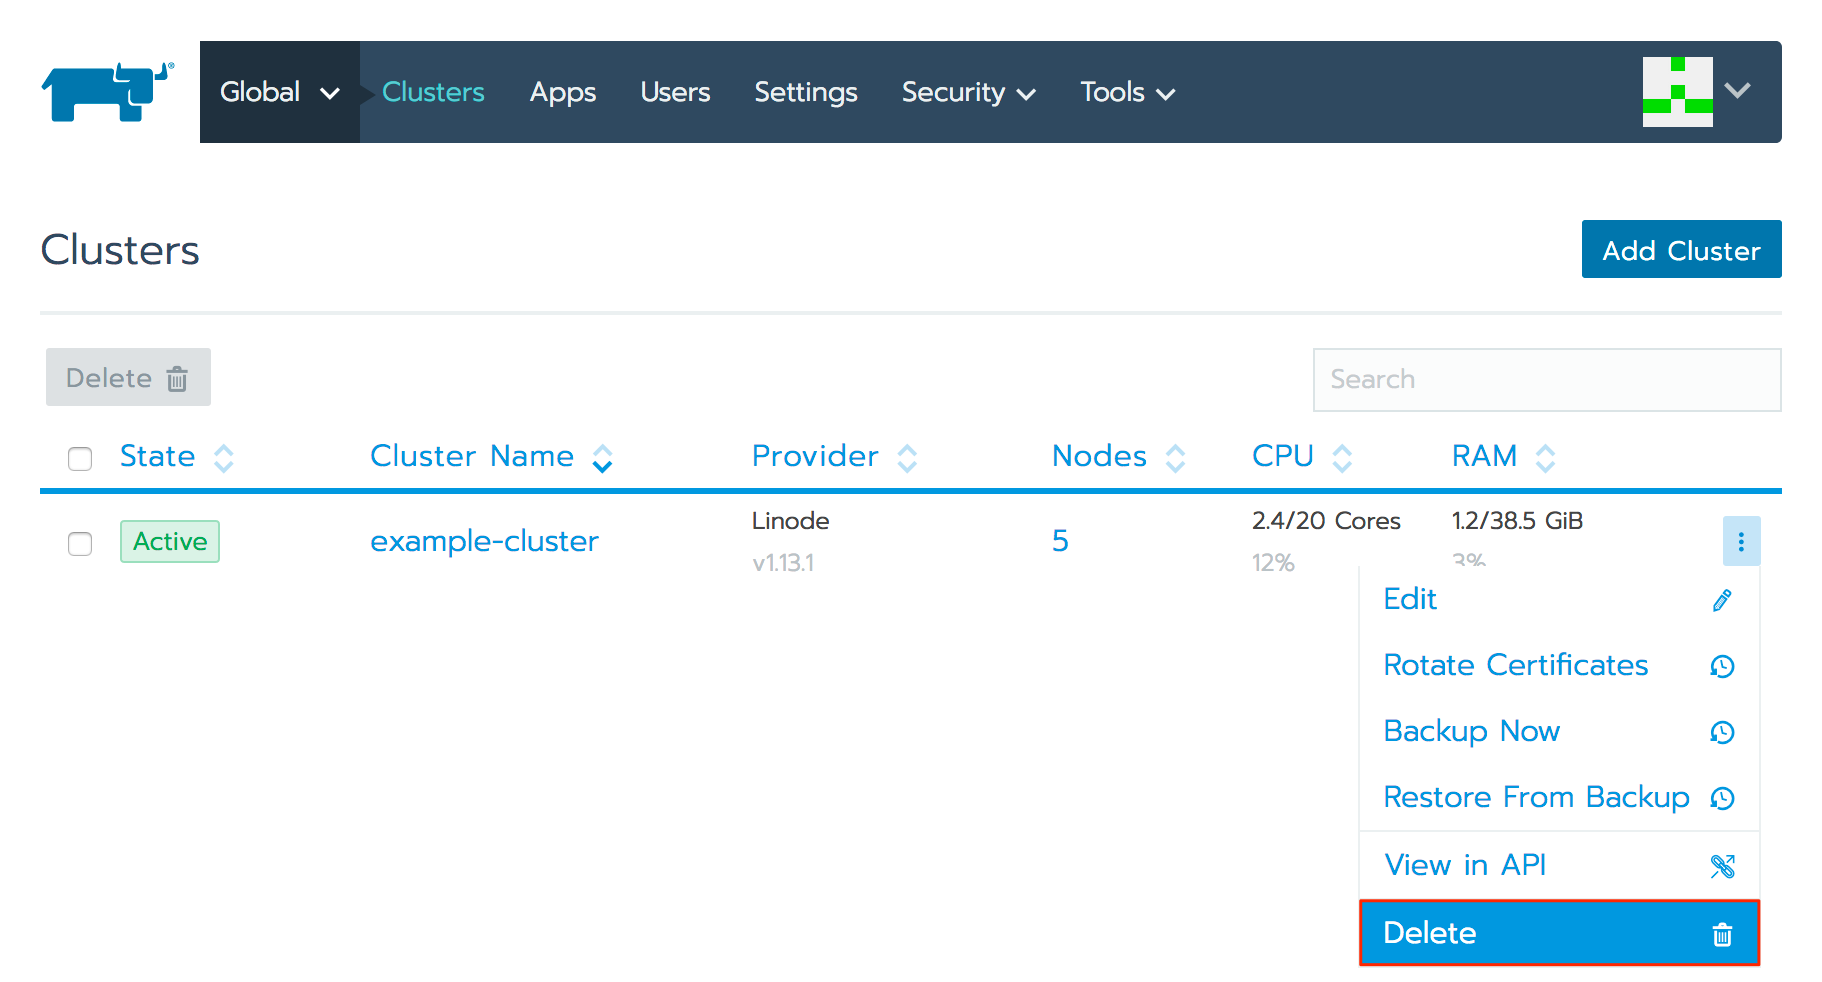Toggle the select-all checkbox in header
The image size is (1822, 982).
80,458
